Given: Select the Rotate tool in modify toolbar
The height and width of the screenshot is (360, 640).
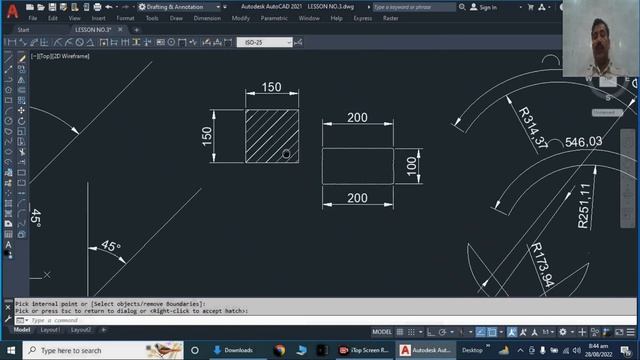Looking at the screenshot, I should pyautogui.click(x=22, y=121).
